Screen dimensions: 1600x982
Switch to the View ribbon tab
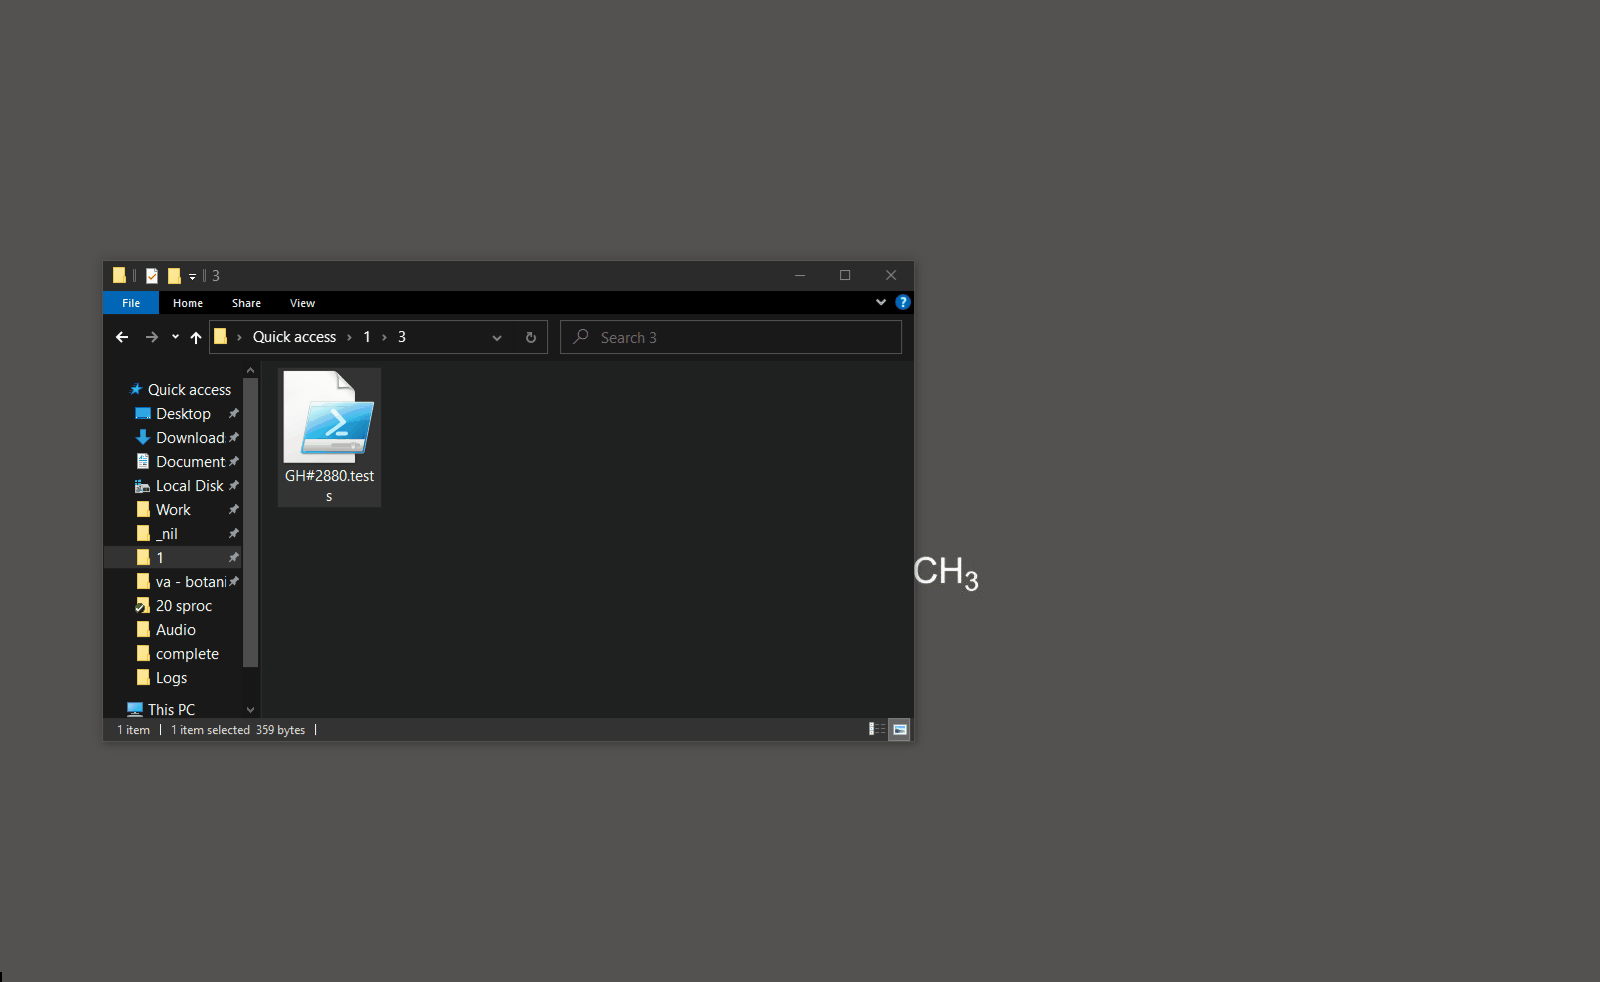(302, 303)
